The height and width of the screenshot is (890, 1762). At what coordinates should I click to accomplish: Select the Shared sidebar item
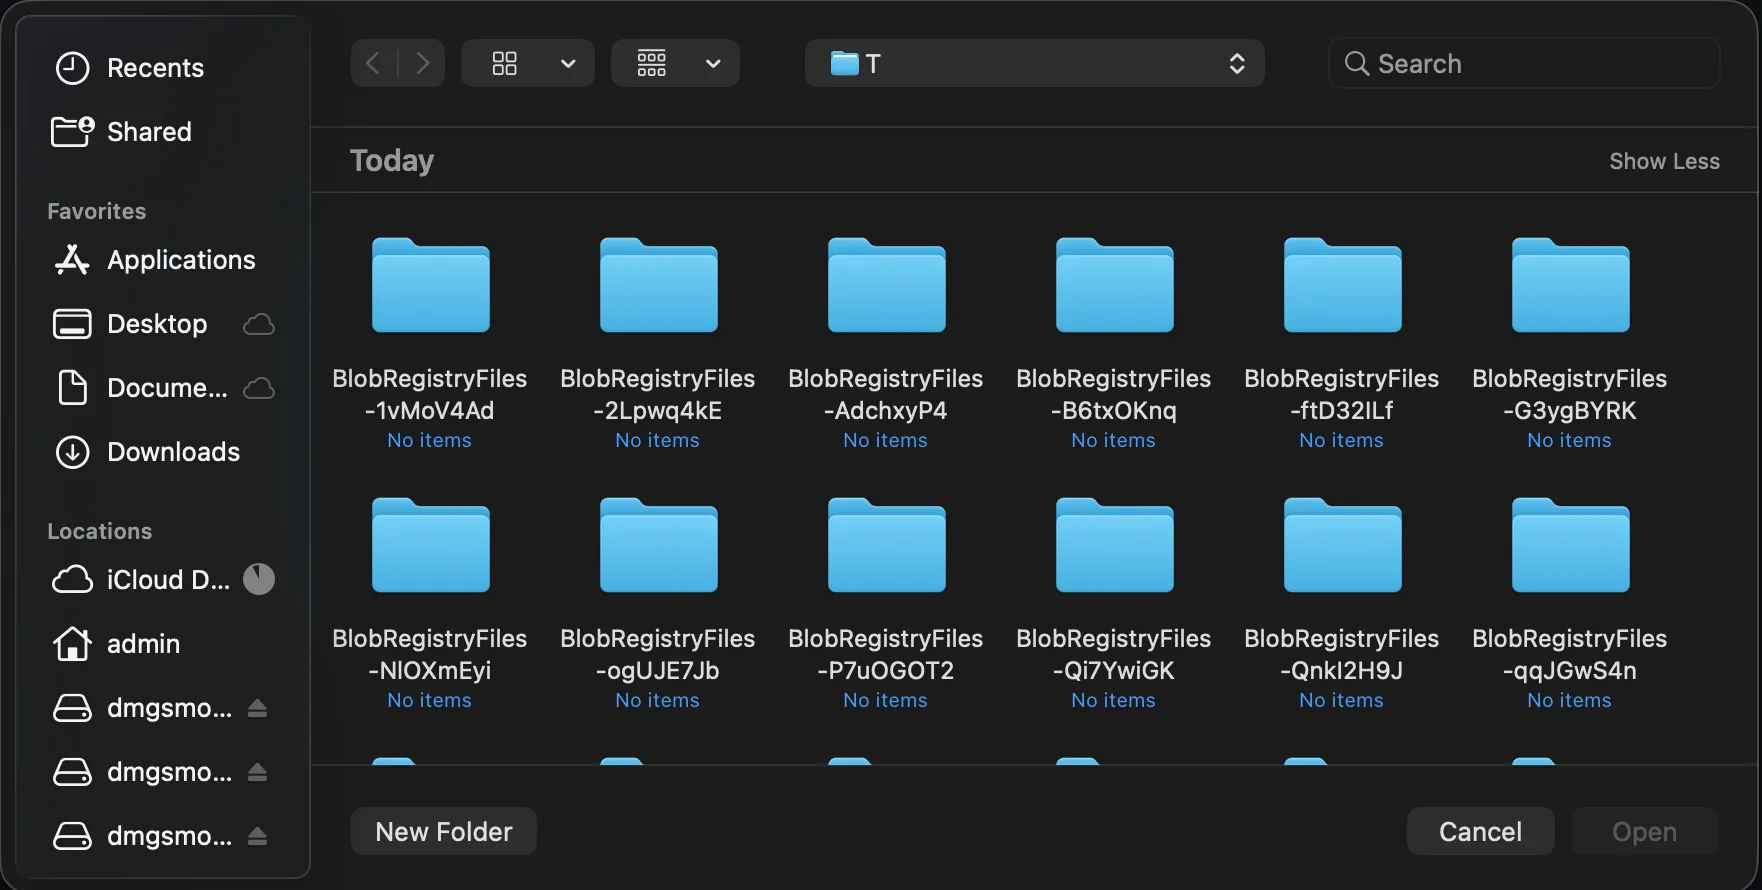163,132
